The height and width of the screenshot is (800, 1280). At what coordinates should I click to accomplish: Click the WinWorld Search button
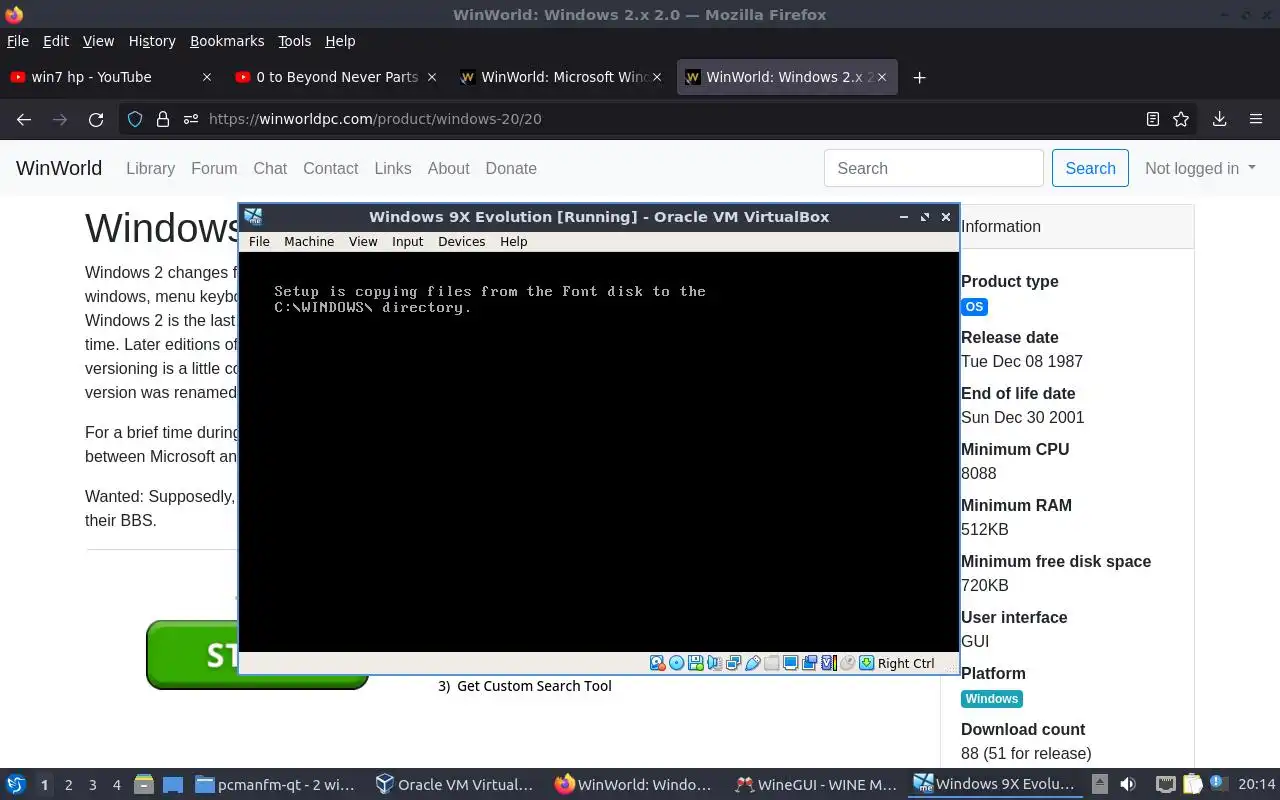click(x=1090, y=168)
